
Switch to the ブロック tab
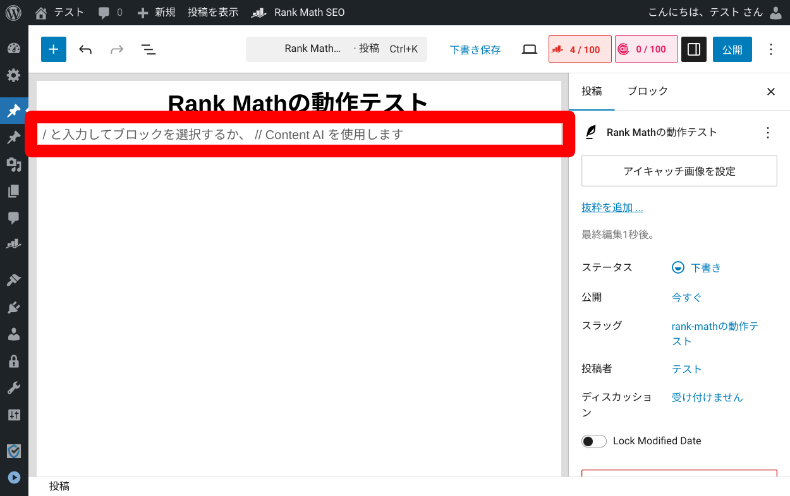(647, 91)
